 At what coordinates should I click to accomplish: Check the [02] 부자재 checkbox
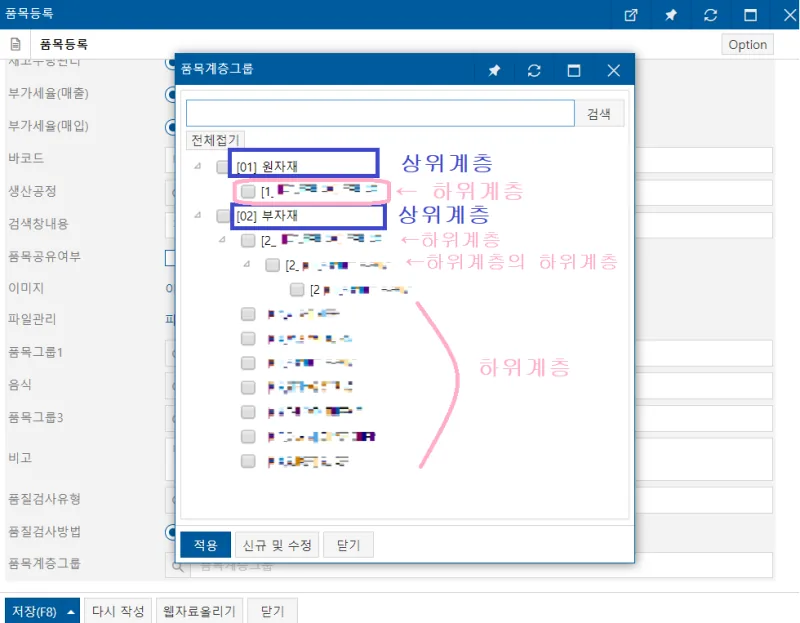pyautogui.click(x=222, y=216)
